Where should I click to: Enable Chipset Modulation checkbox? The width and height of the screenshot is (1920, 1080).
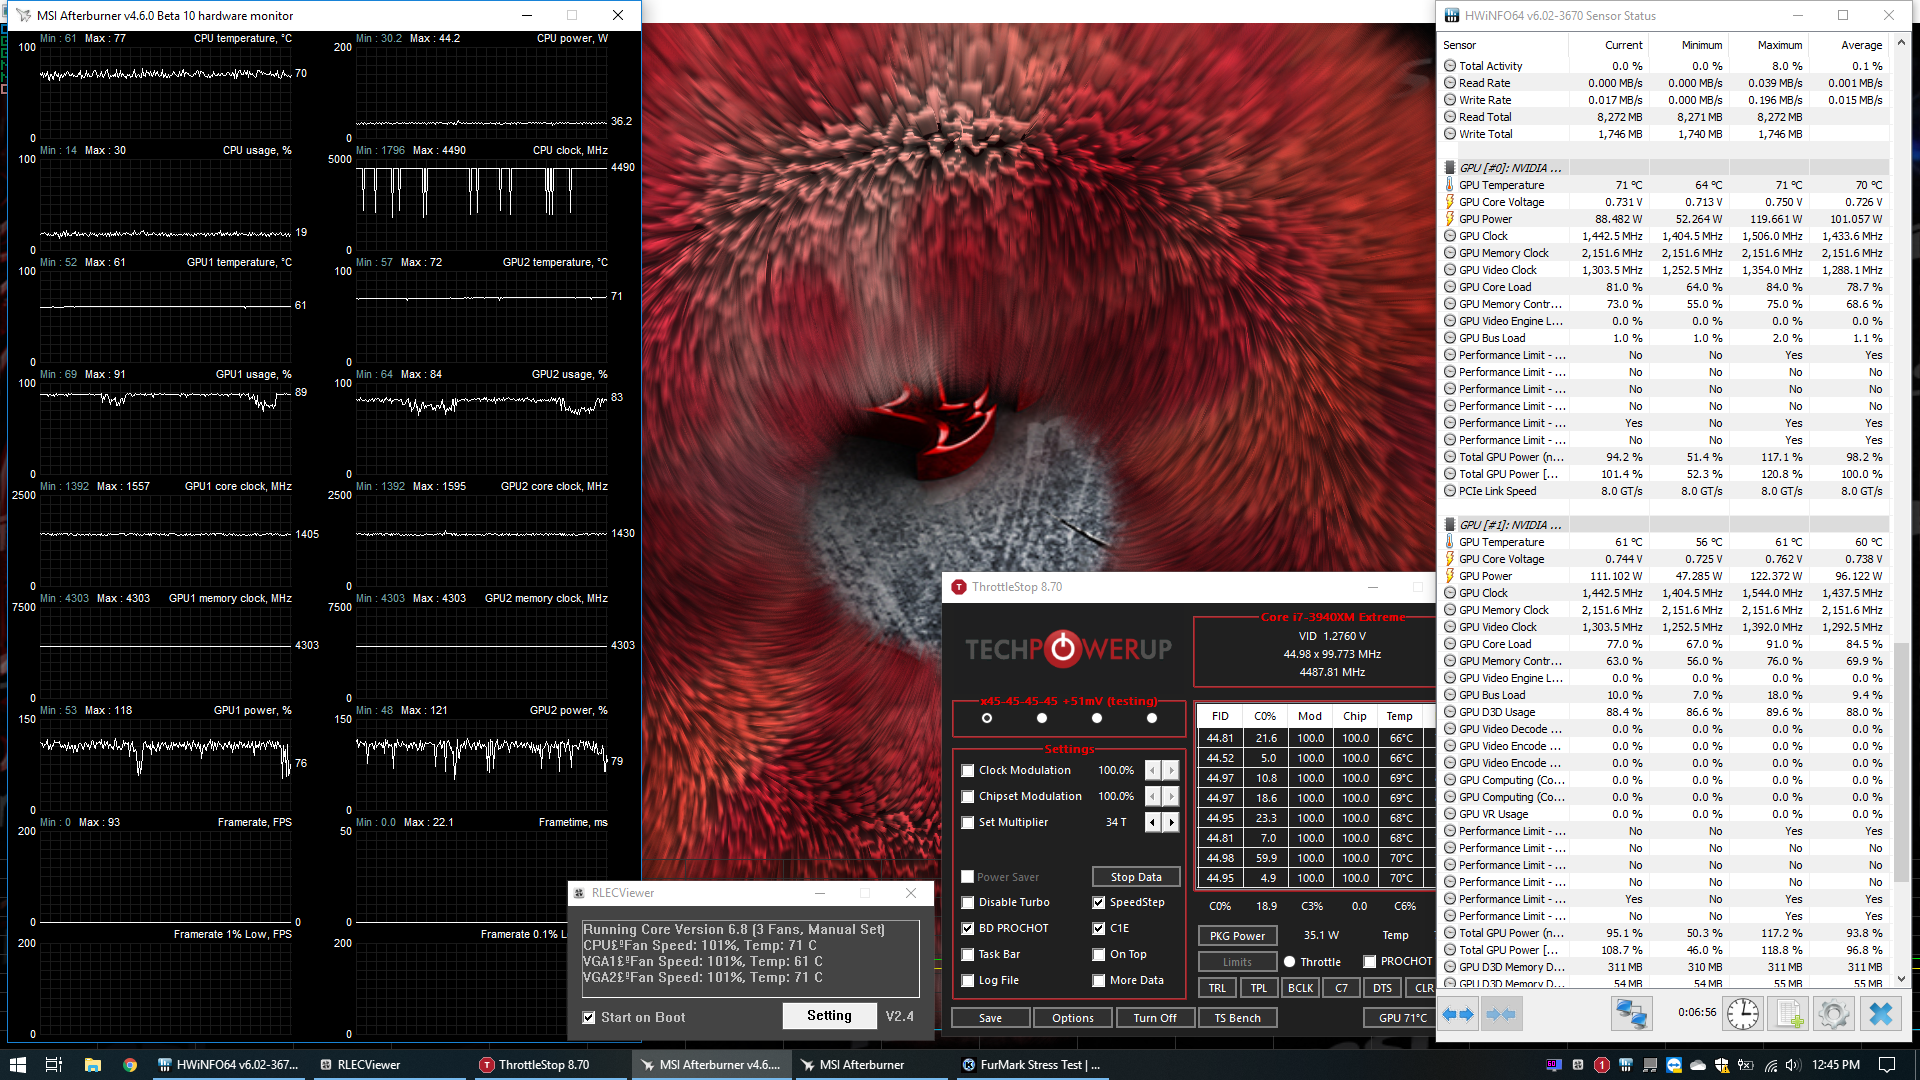click(968, 796)
